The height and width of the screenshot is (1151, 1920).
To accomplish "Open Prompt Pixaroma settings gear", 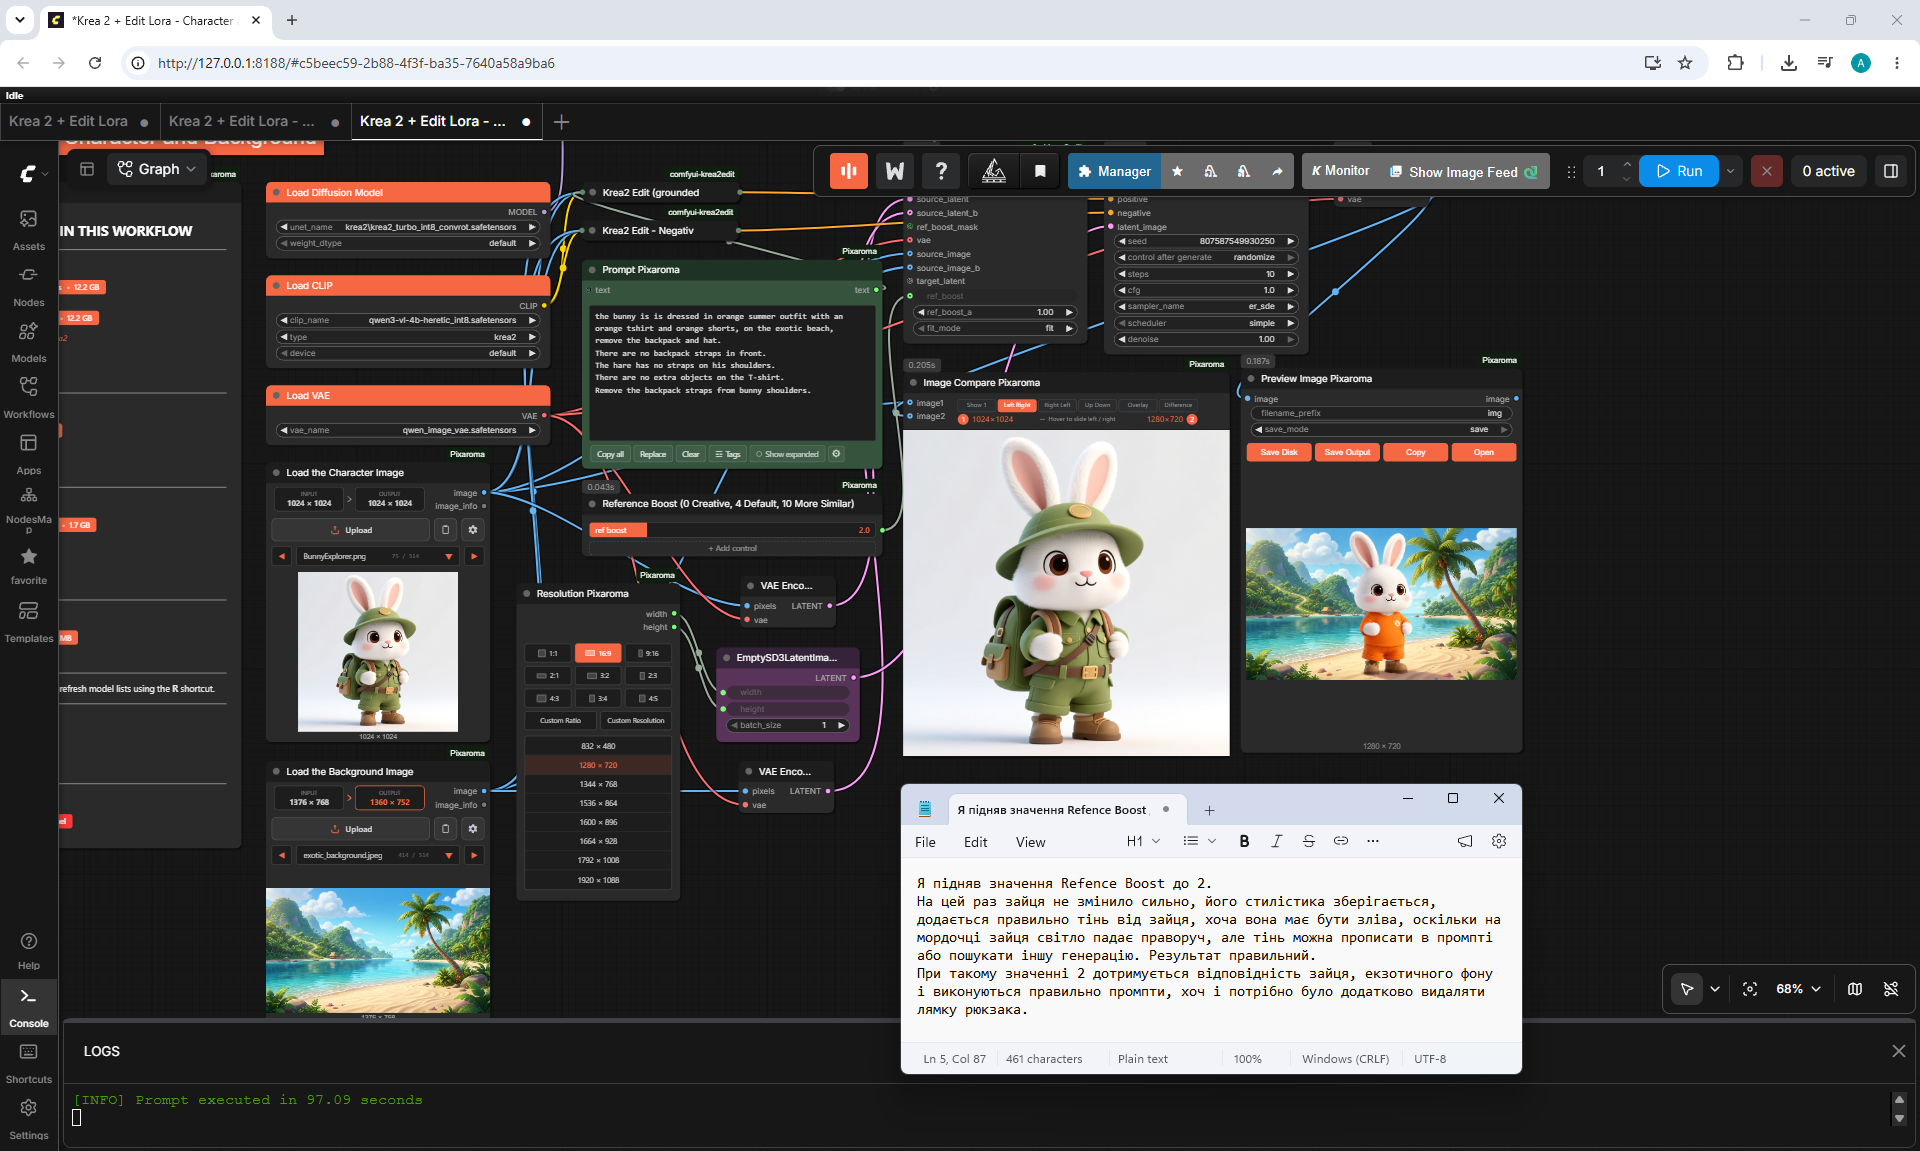I will [x=837, y=454].
